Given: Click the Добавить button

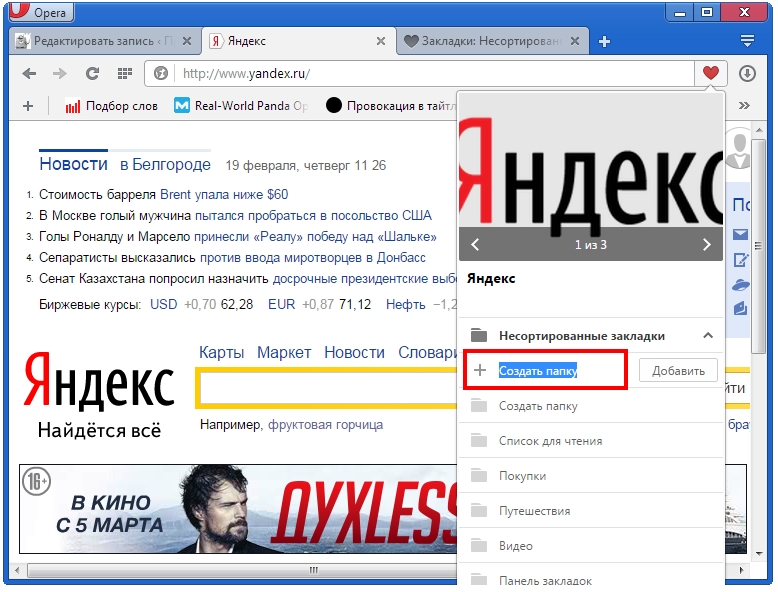Looking at the screenshot, I should tap(678, 371).
